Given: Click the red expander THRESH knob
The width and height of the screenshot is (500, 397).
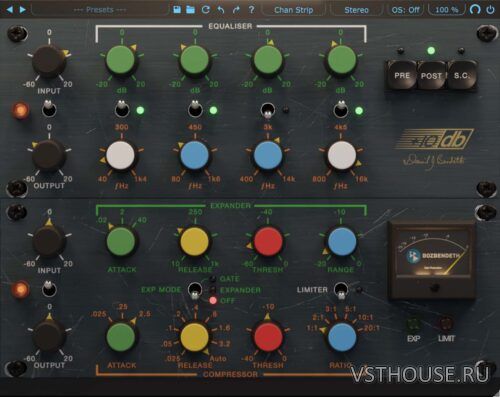Looking at the screenshot, I should coord(268,241).
